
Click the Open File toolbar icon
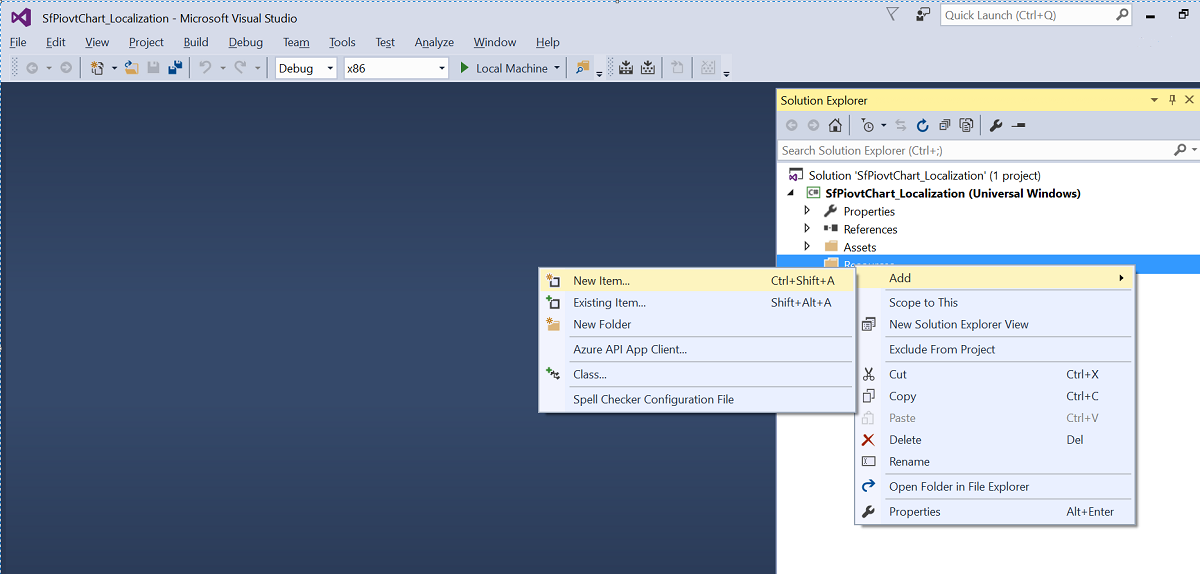point(131,68)
